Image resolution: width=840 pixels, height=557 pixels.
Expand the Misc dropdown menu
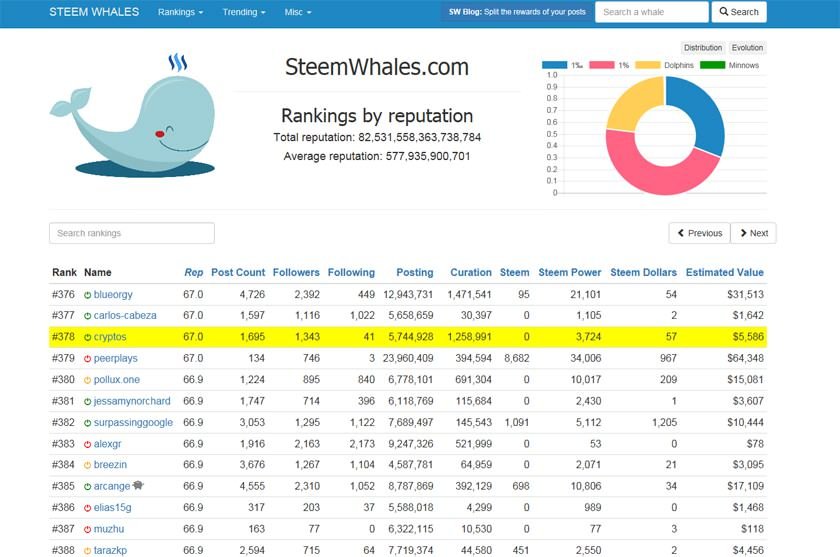pyautogui.click(x=298, y=12)
